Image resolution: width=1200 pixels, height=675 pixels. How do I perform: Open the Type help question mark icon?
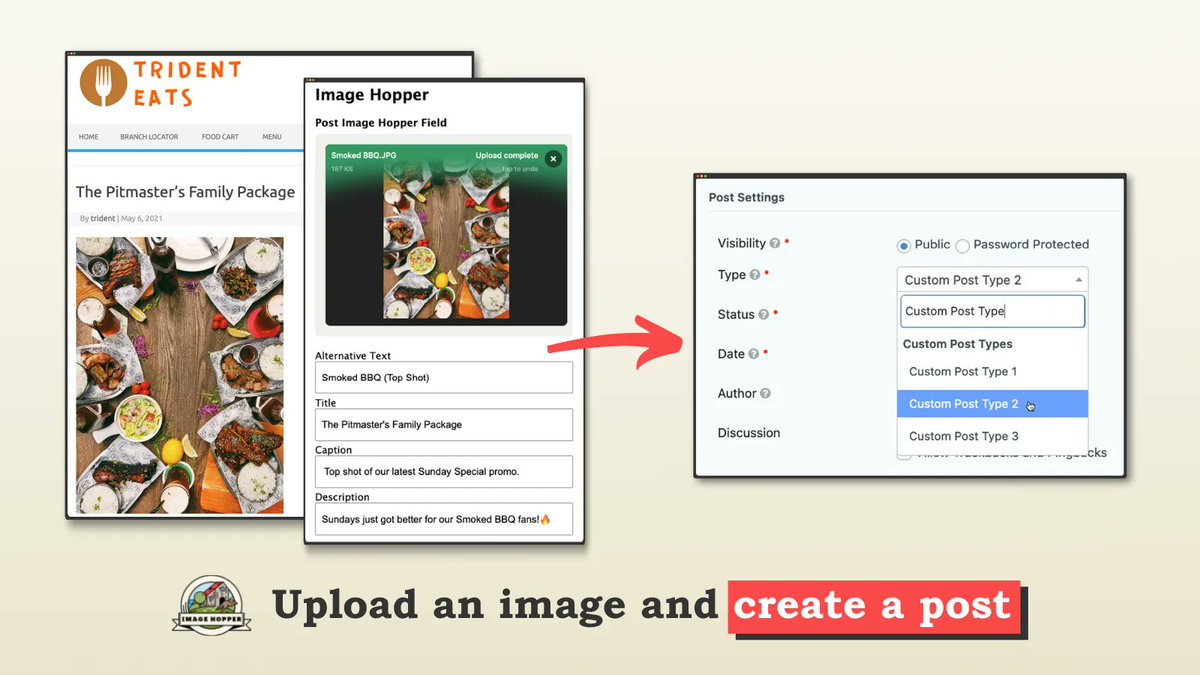(755, 275)
